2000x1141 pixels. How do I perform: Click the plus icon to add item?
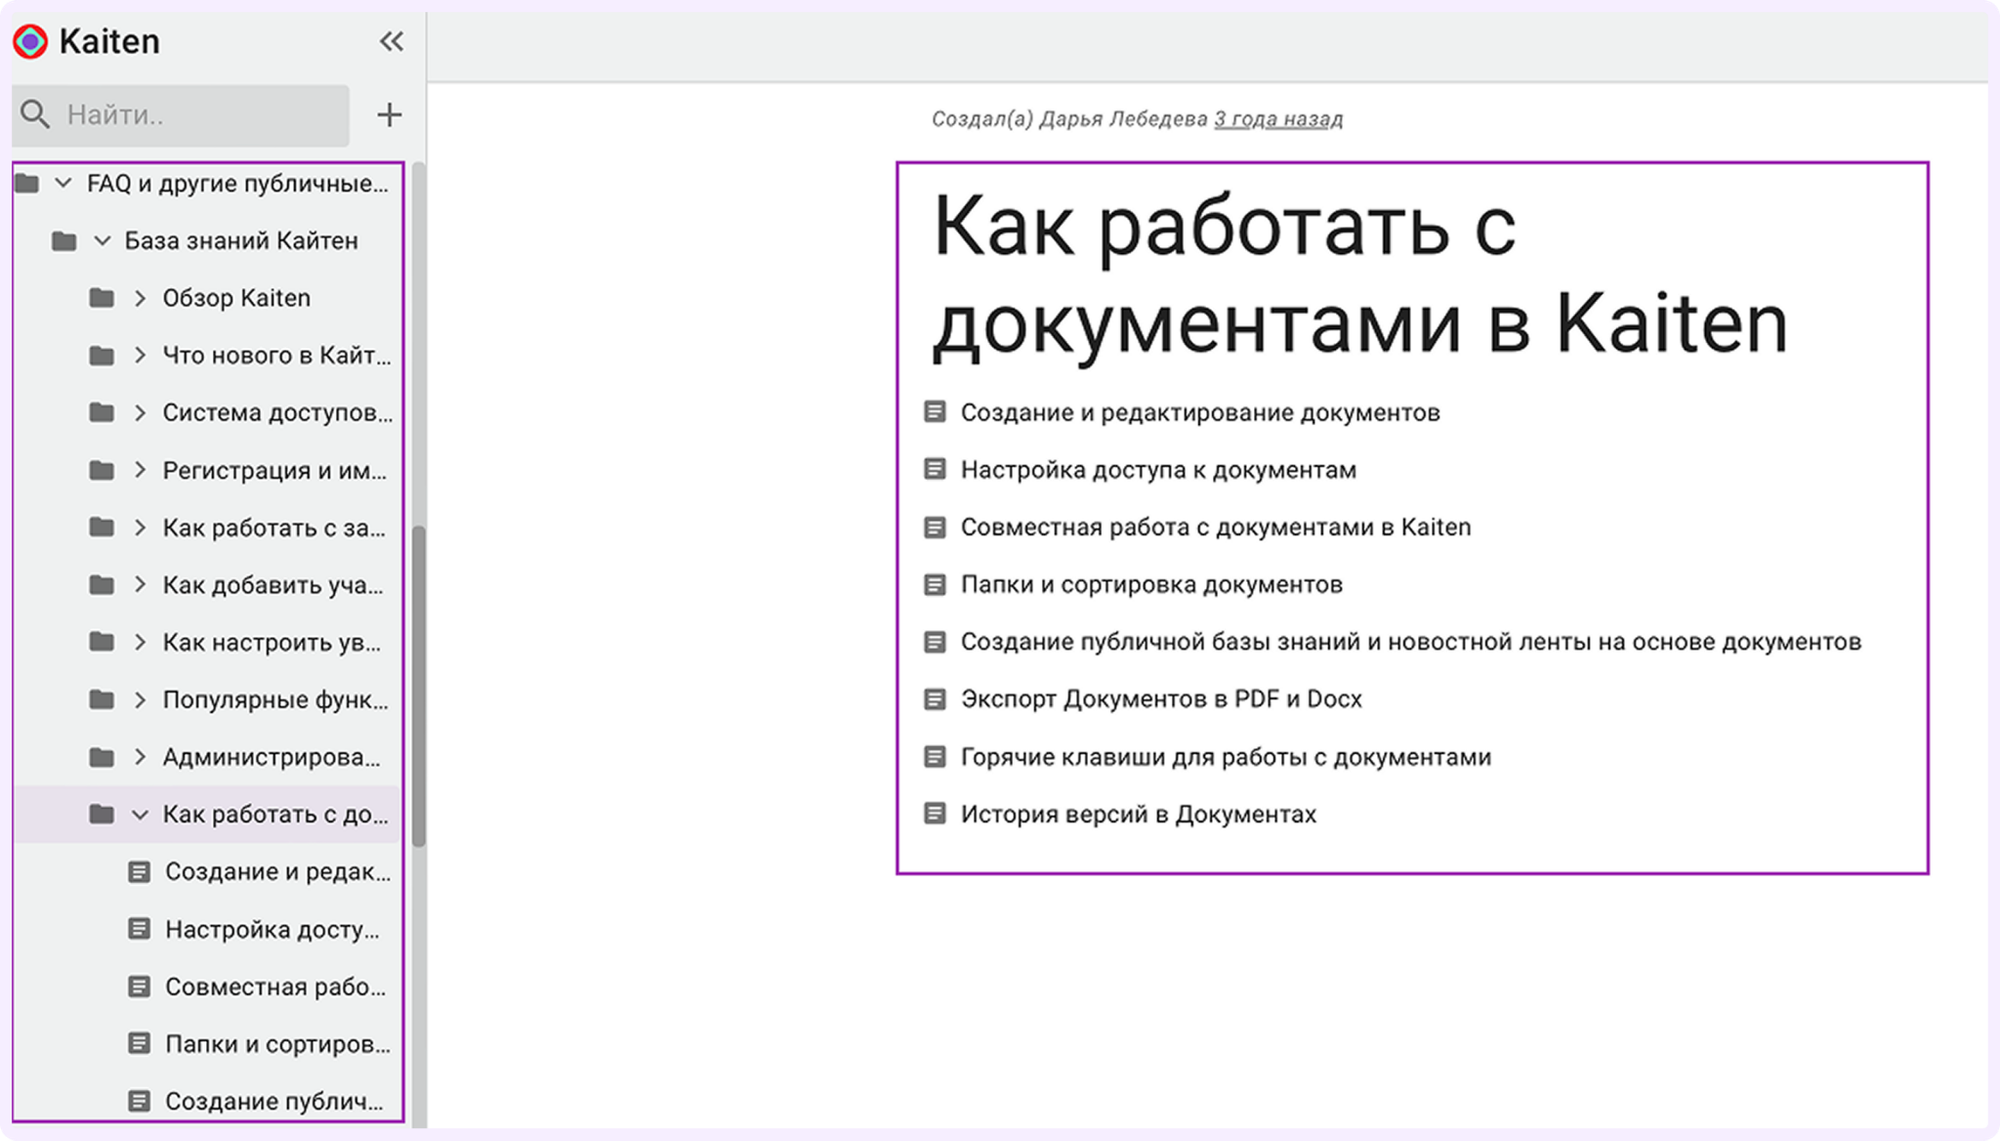click(x=389, y=115)
